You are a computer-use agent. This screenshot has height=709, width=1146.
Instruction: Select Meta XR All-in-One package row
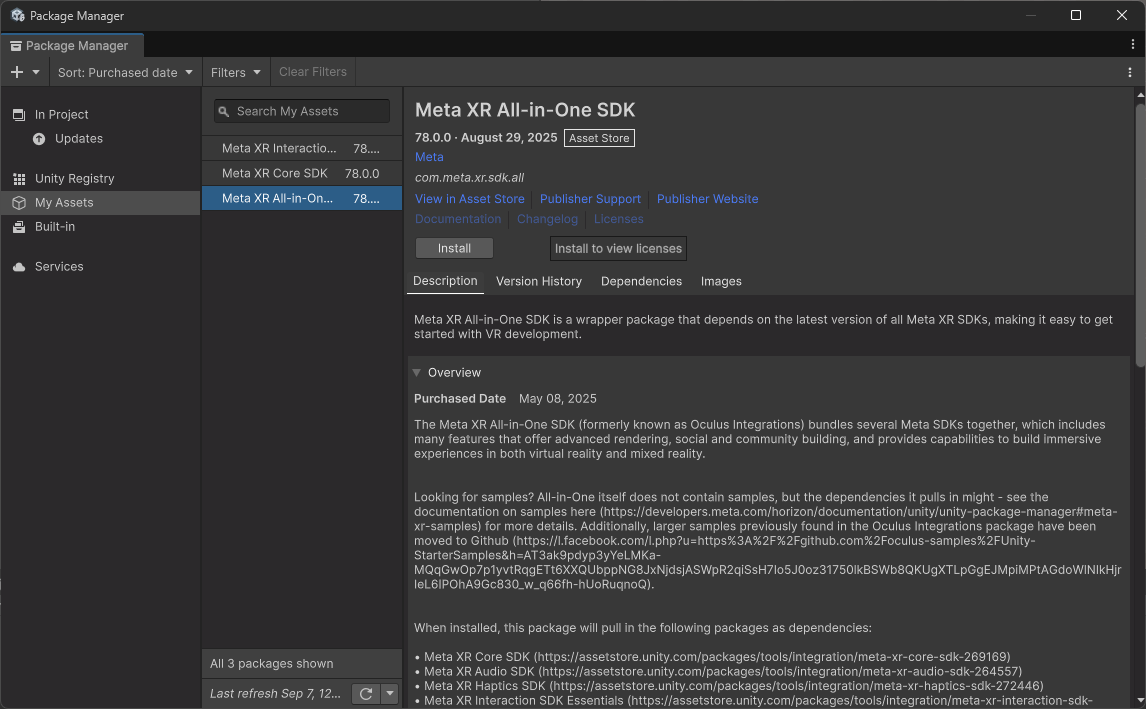click(x=302, y=198)
